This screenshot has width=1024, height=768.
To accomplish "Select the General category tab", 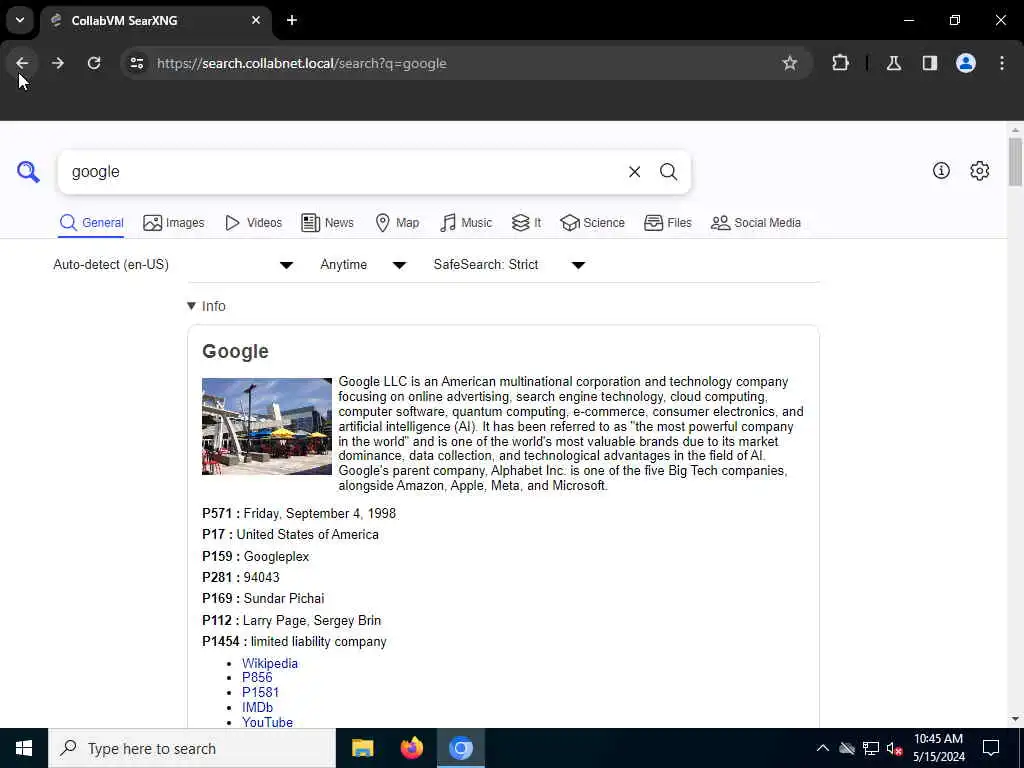I will coord(91,223).
